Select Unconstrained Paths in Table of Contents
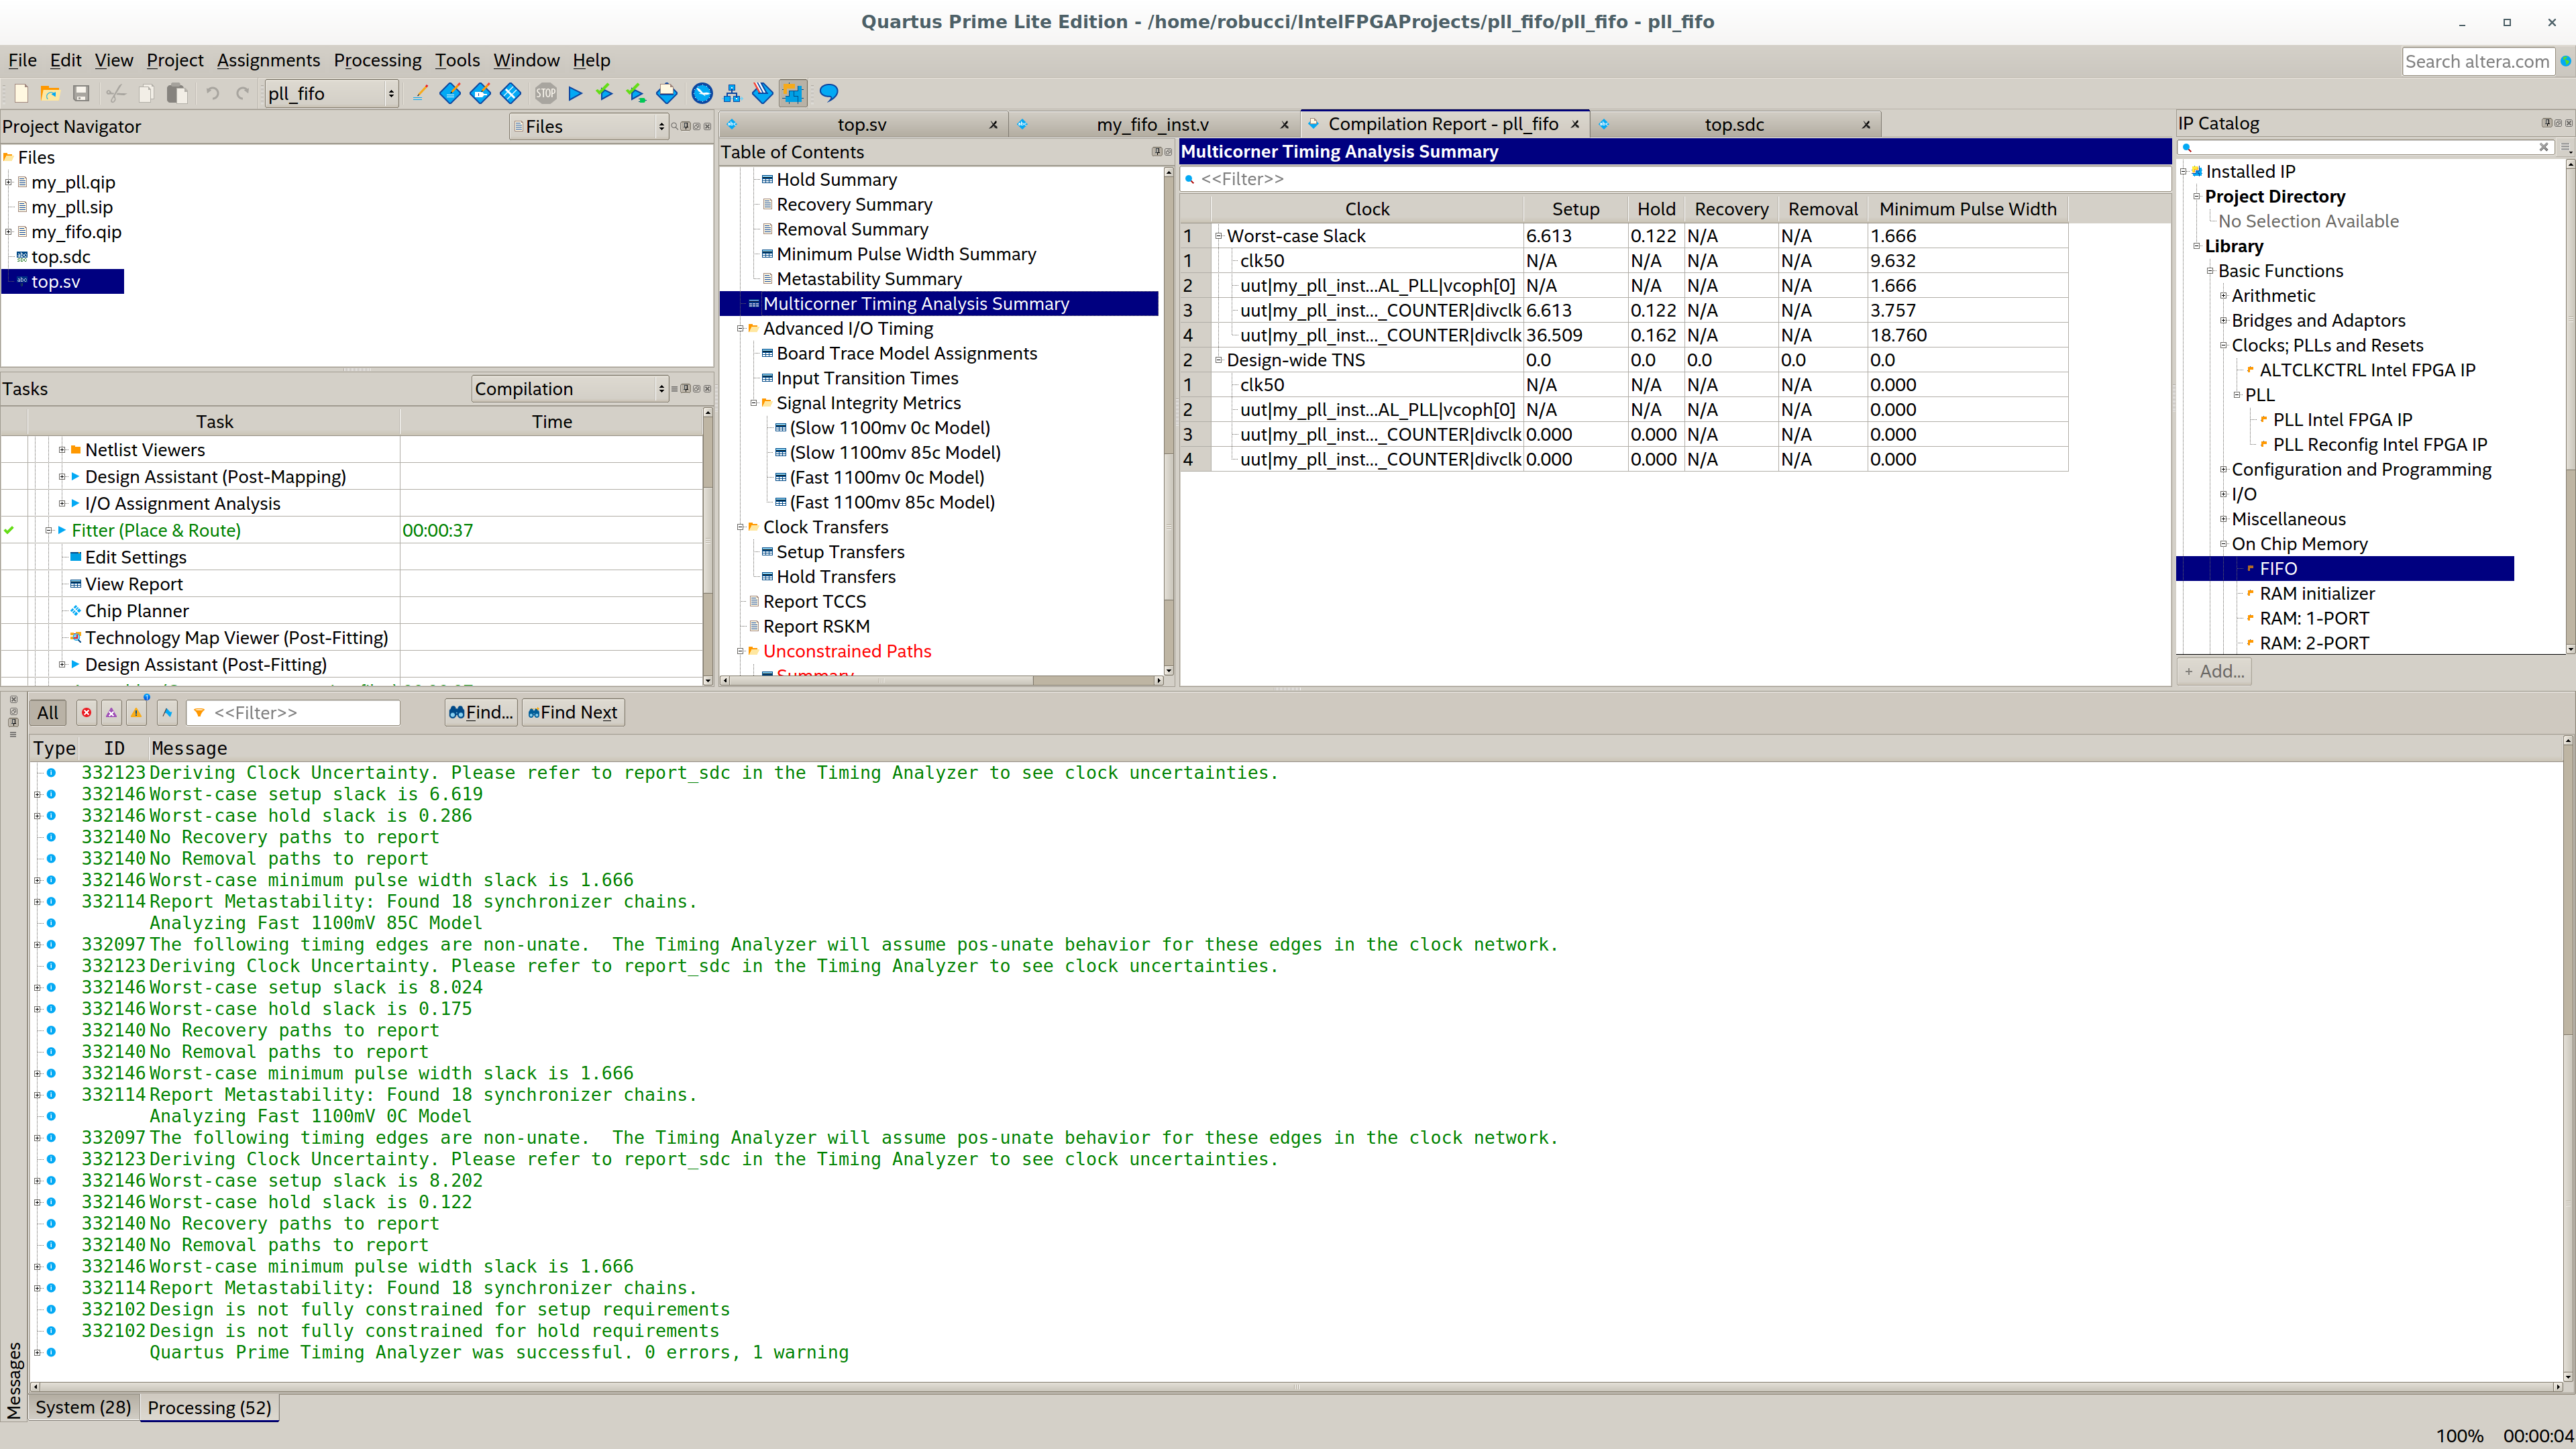Screen dimensions: 2576x1449 846,651
